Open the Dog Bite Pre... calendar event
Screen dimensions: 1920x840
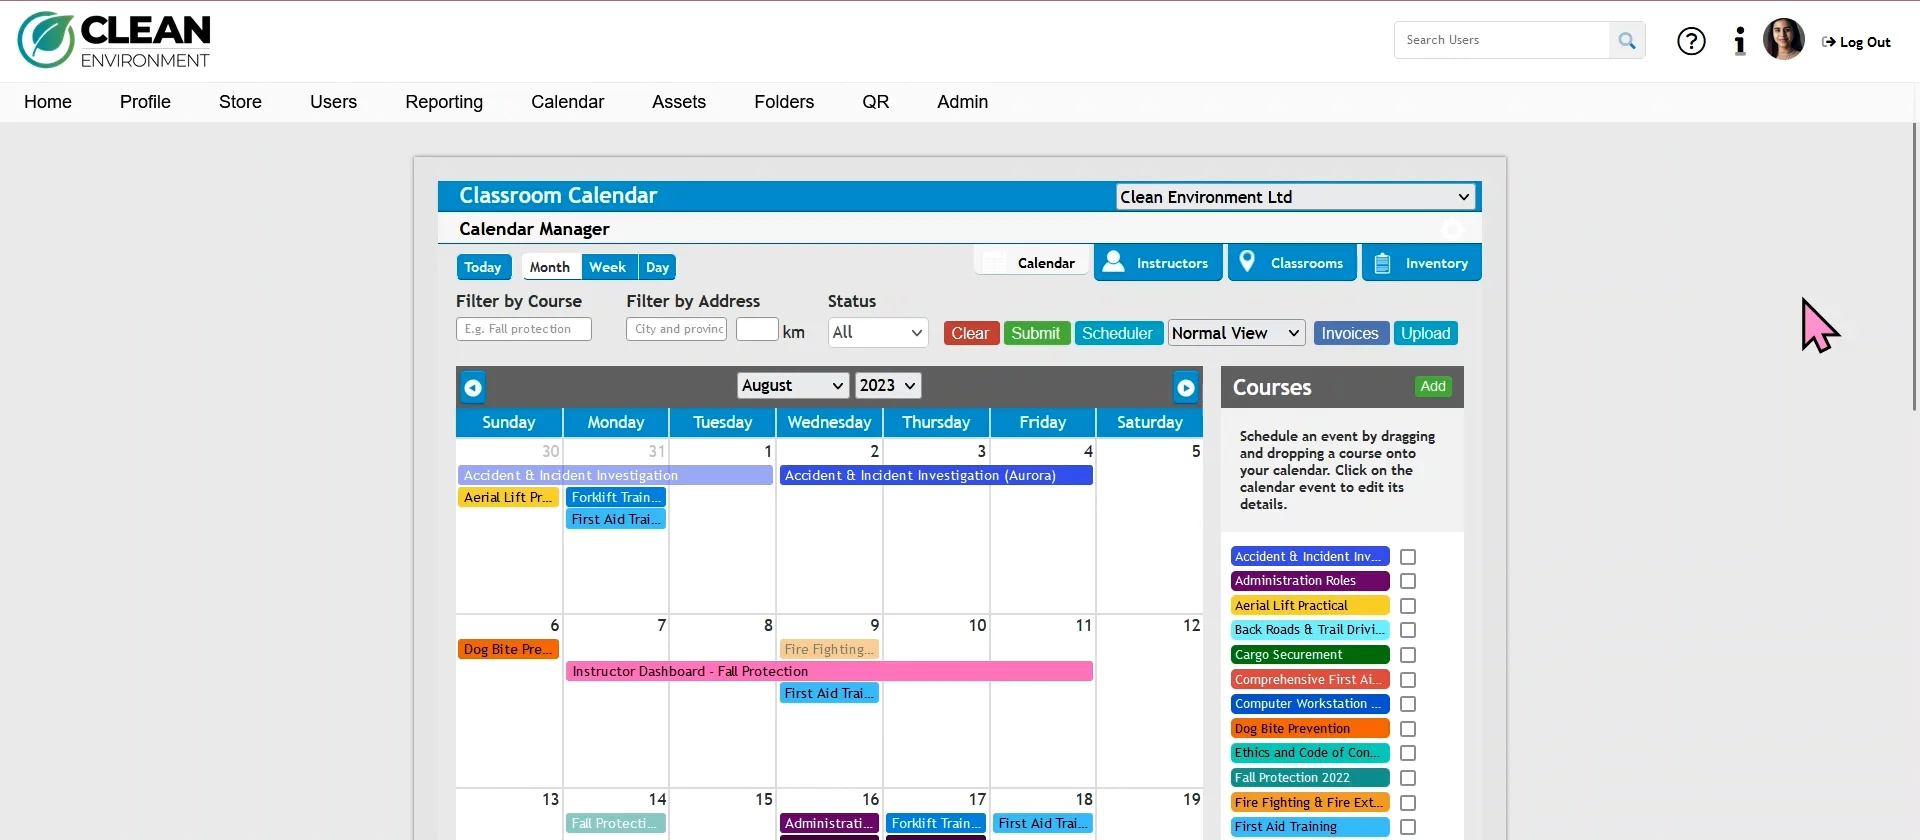[x=508, y=650]
